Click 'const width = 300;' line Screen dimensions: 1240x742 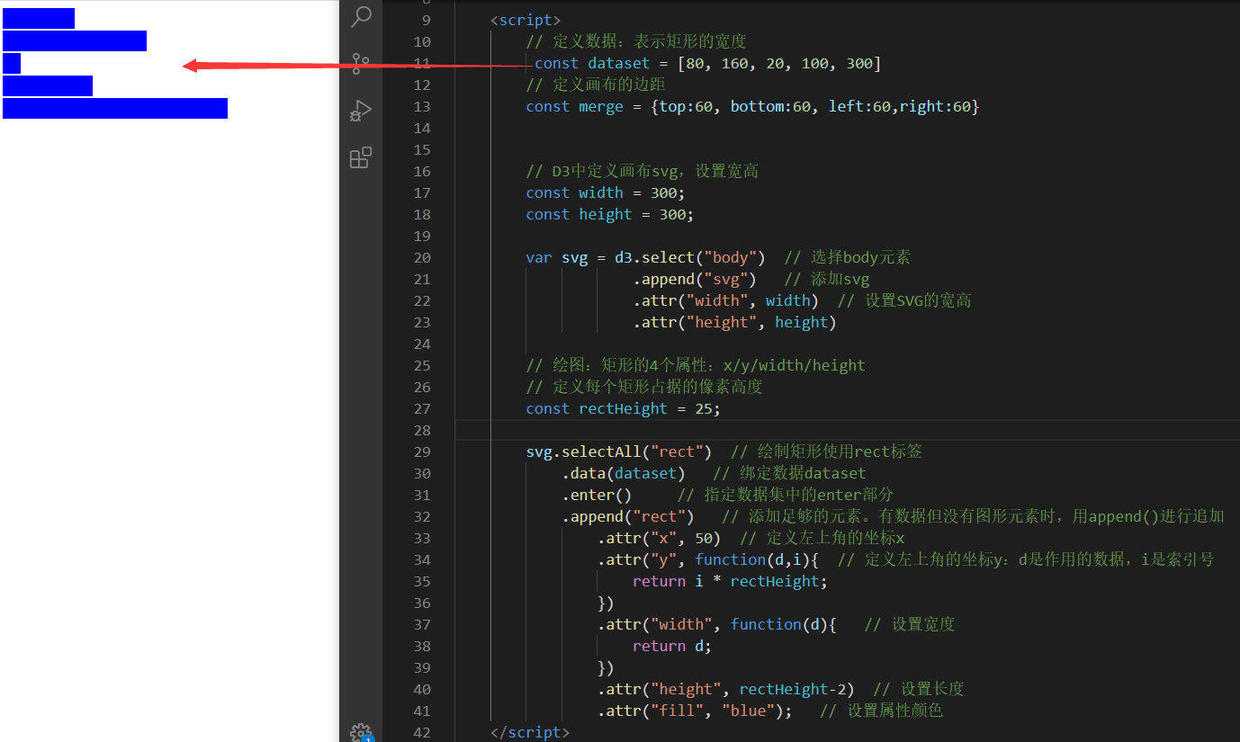(606, 193)
